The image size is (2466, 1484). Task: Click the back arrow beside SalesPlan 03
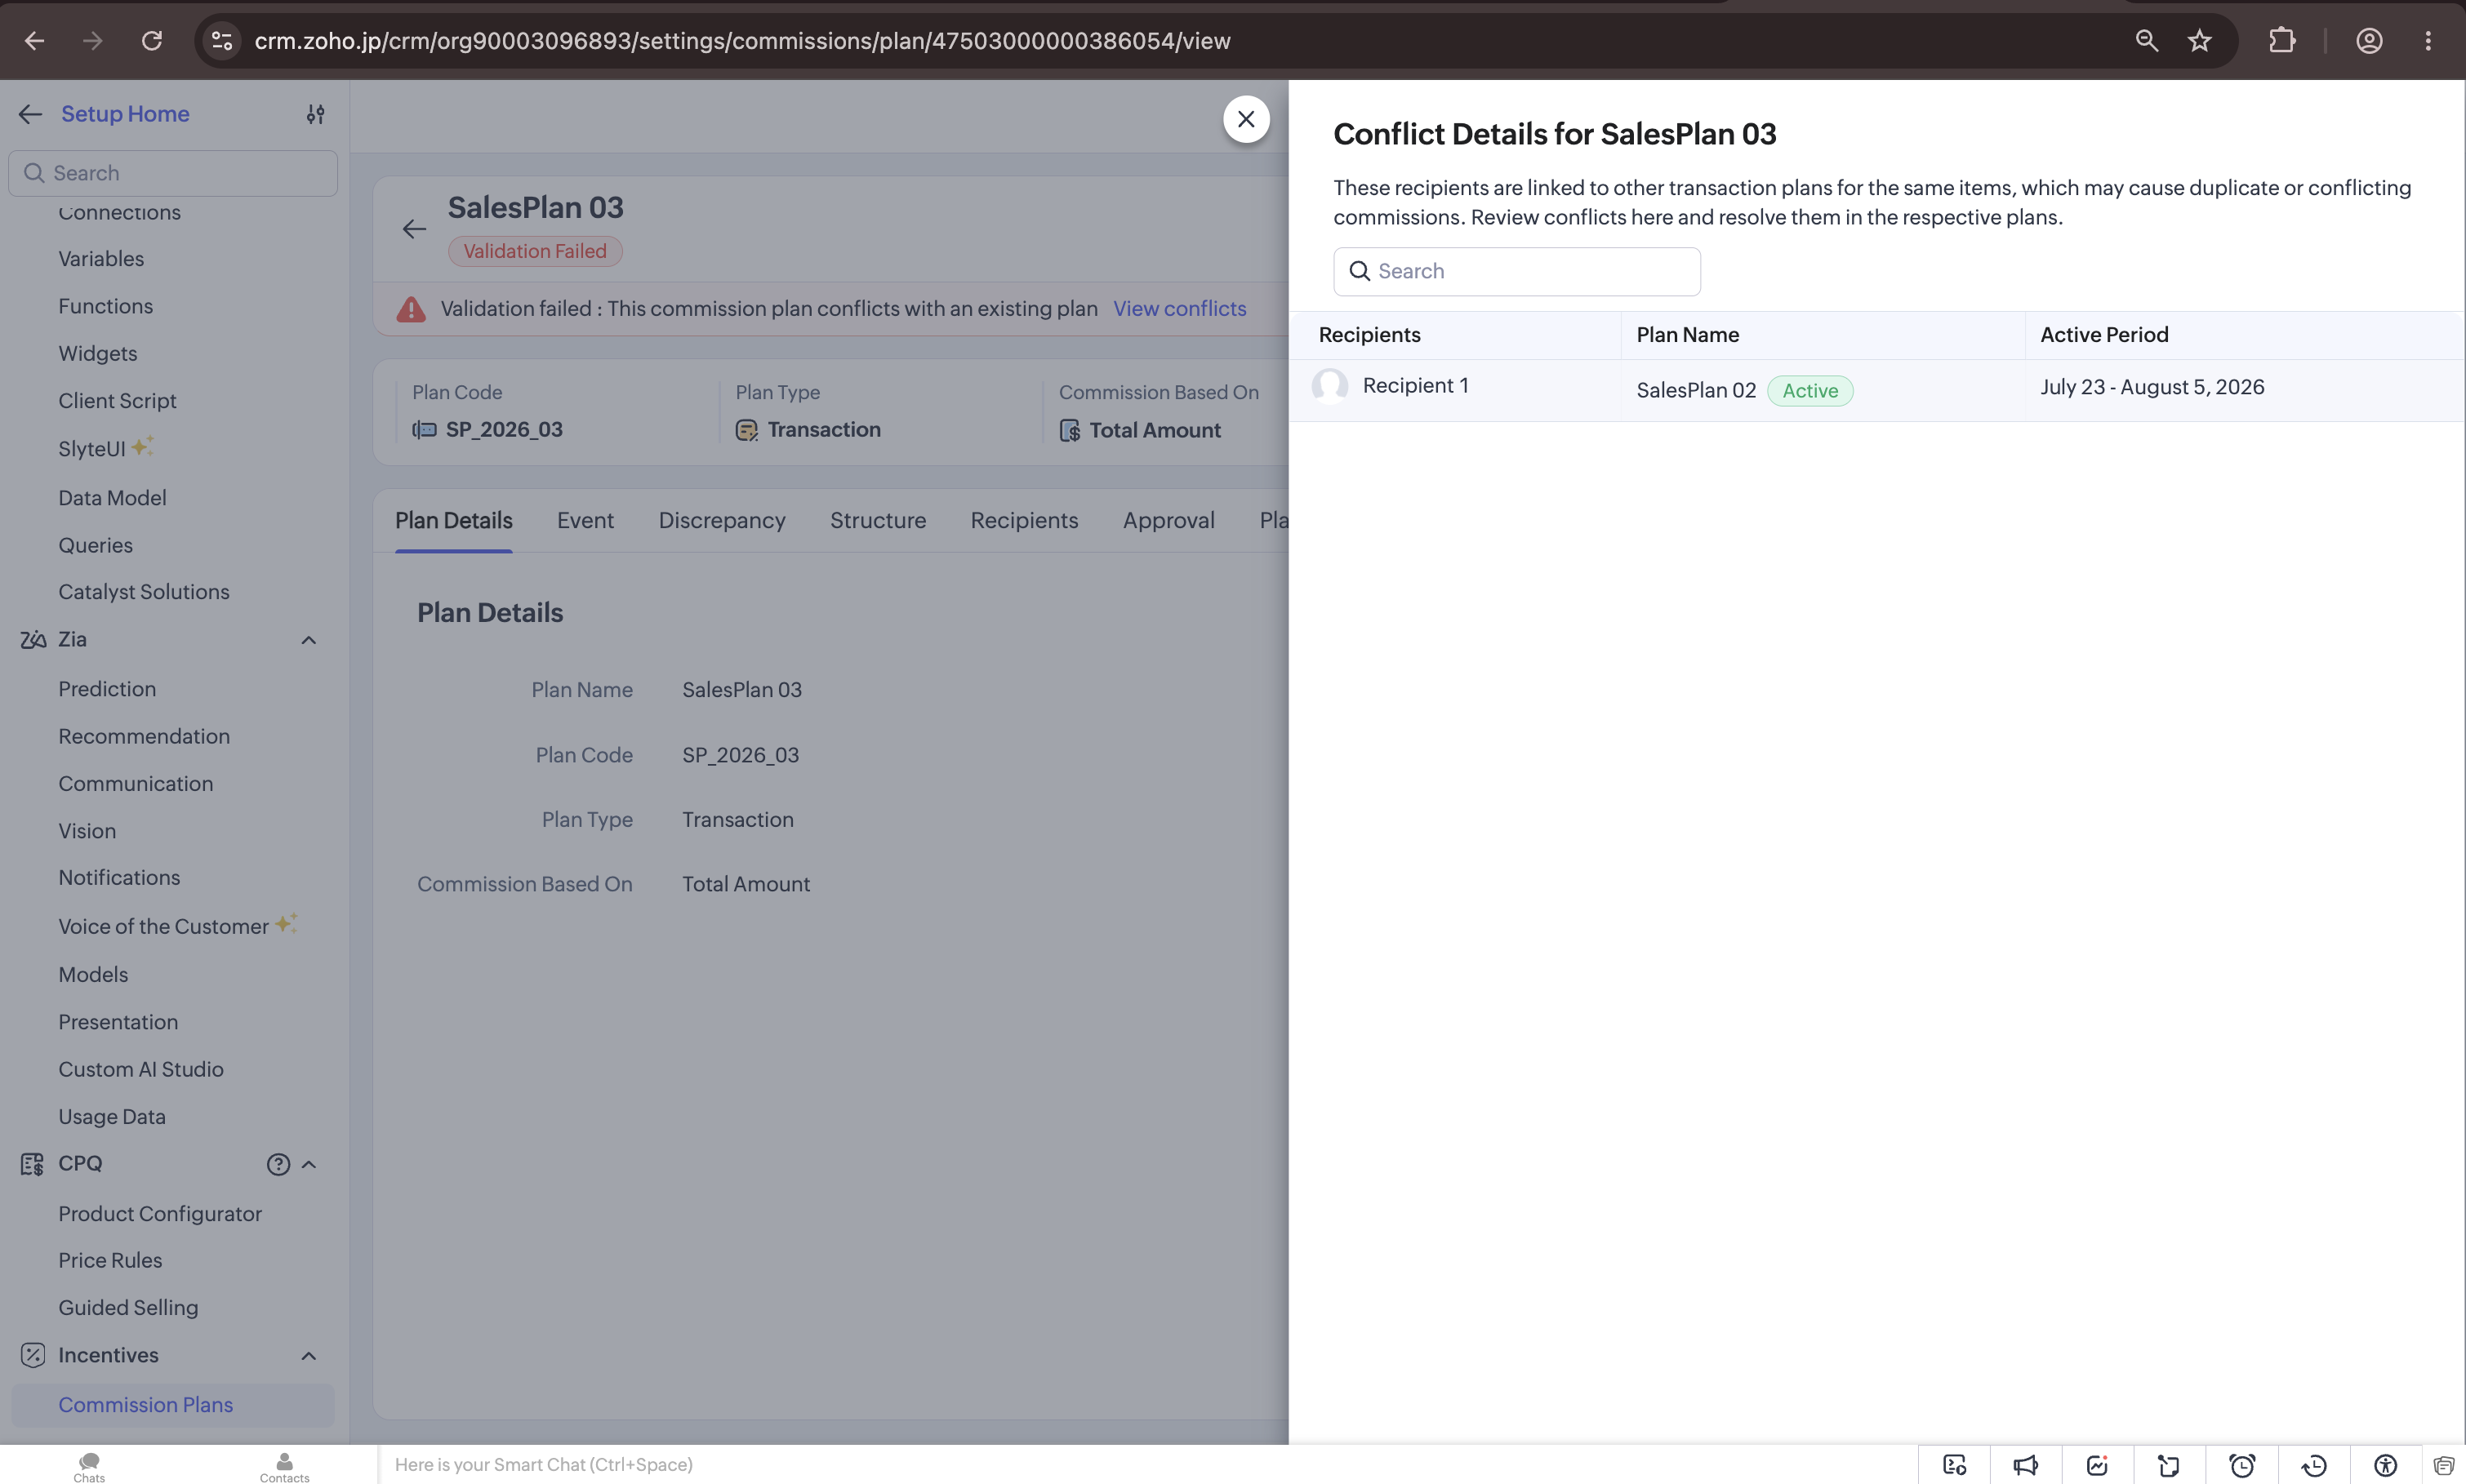[x=414, y=229]
